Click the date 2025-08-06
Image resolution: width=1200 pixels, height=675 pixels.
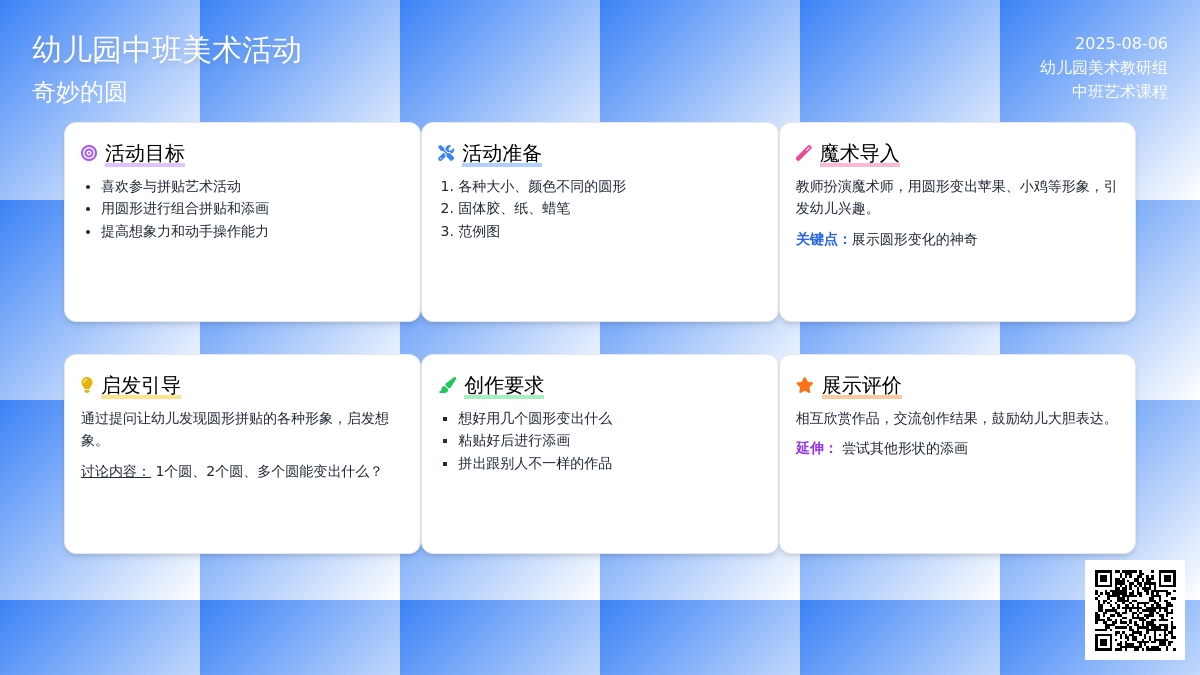1121,44
